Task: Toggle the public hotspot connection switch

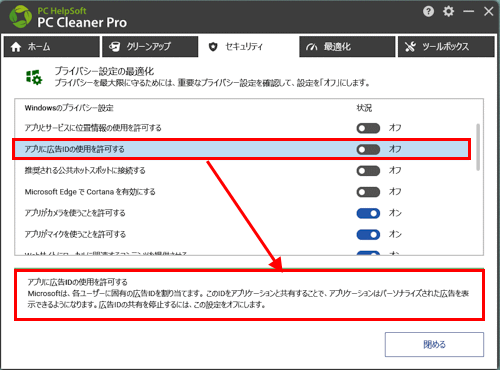Action: coord(368,171)
